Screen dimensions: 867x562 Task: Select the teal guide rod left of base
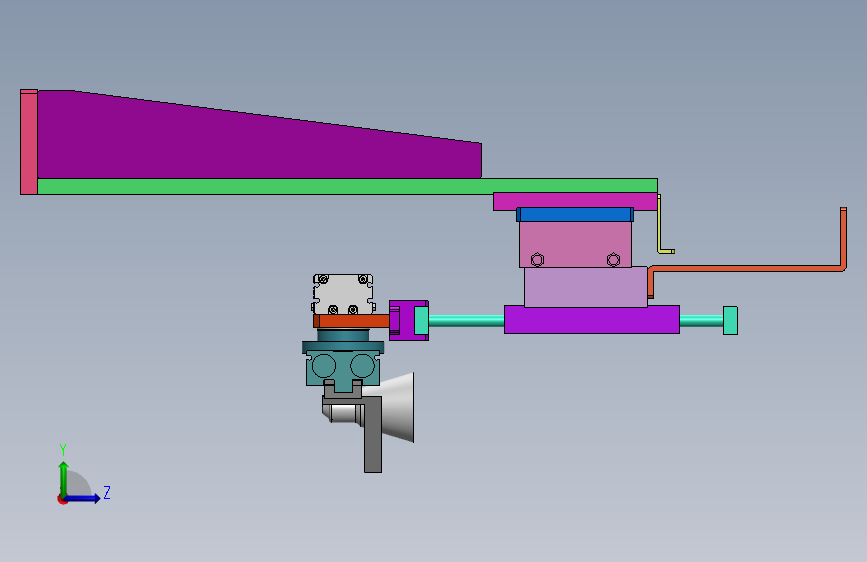[466, 320]
